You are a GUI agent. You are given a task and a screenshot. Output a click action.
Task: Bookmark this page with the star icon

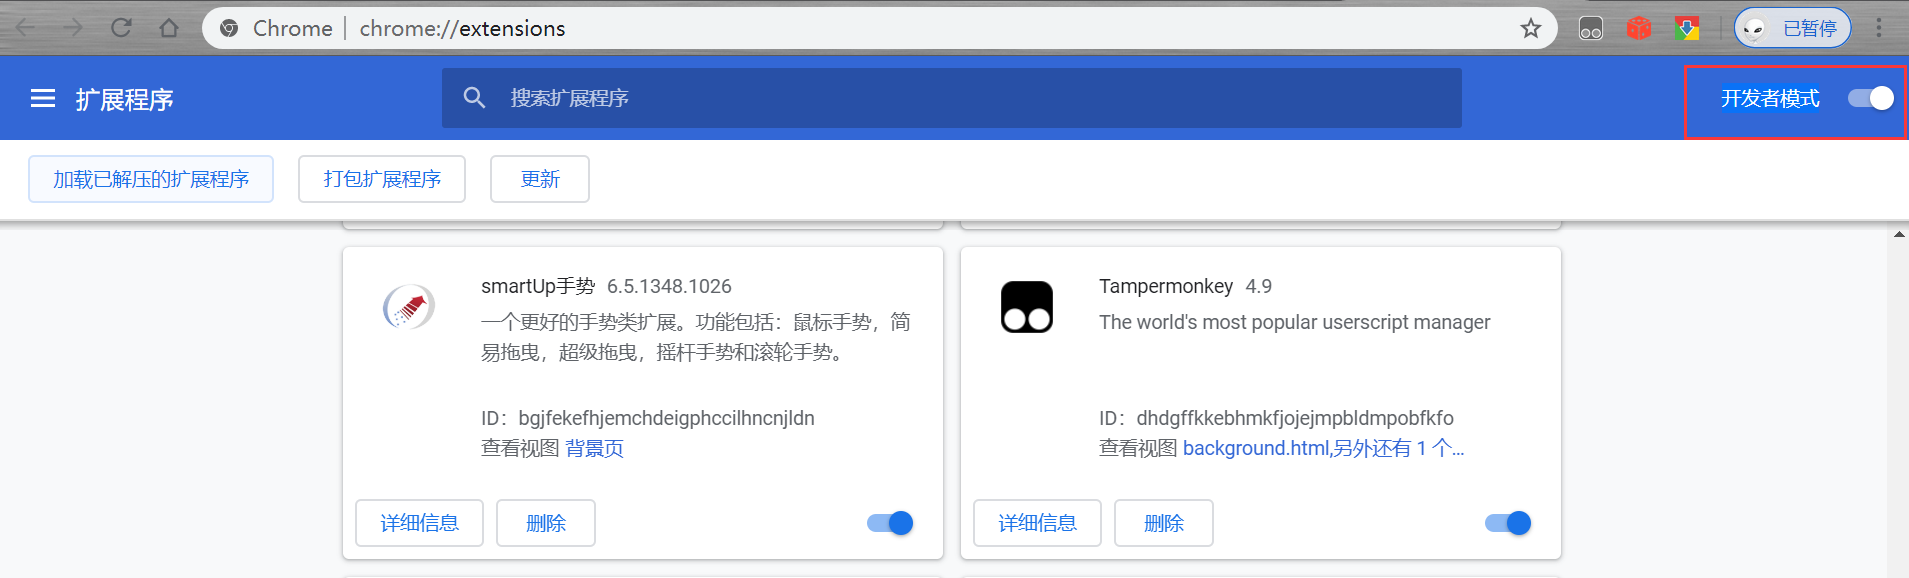click(1530, 28)
